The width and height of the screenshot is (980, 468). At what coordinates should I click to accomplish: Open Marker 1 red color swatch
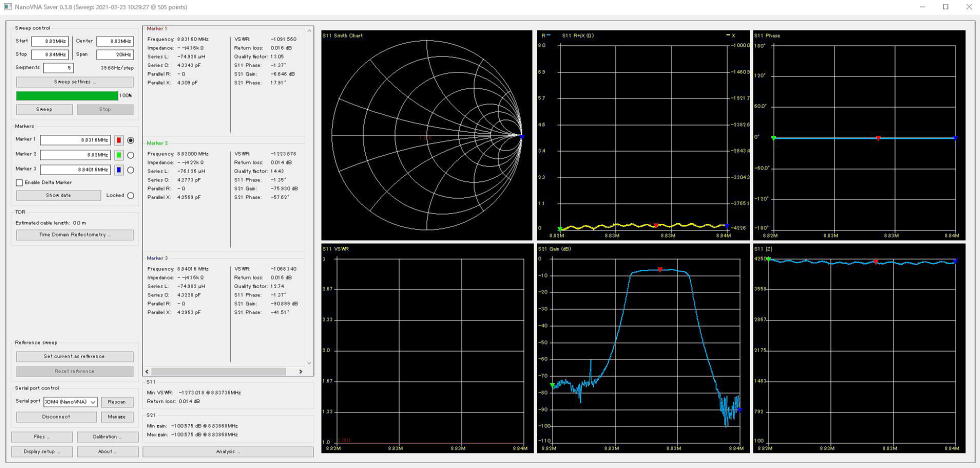tap(119, 140)
